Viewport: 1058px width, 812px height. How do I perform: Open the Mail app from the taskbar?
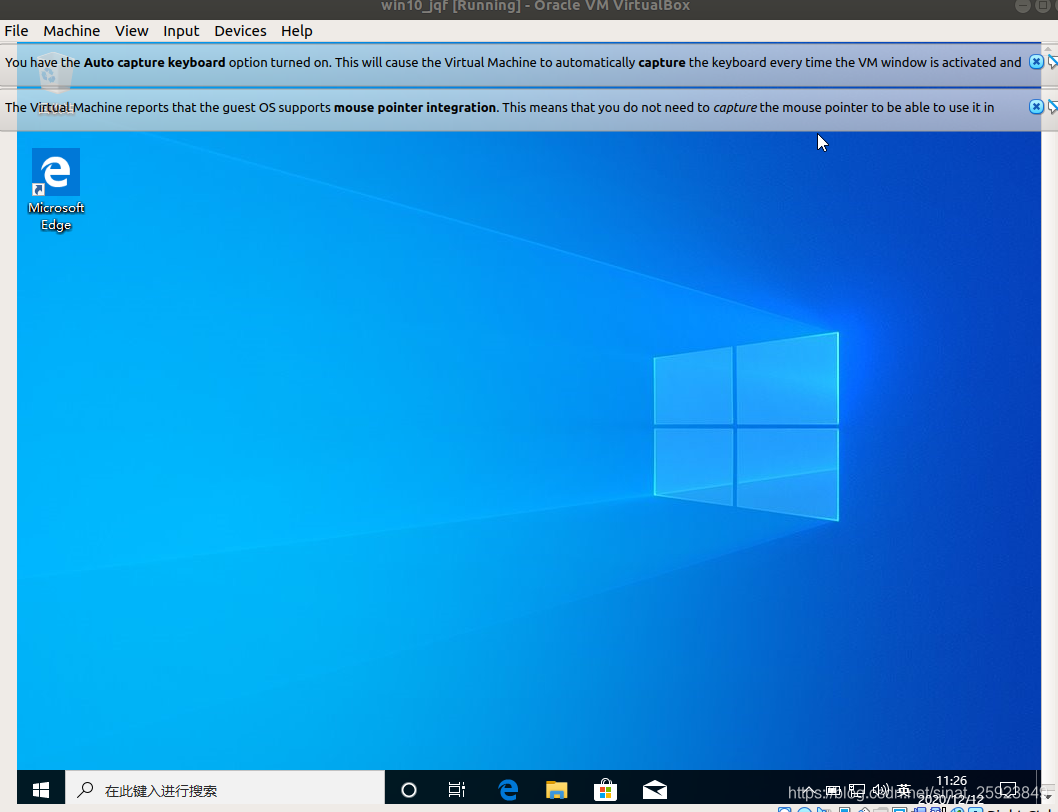pyautogui.click(x=655, y=790)
